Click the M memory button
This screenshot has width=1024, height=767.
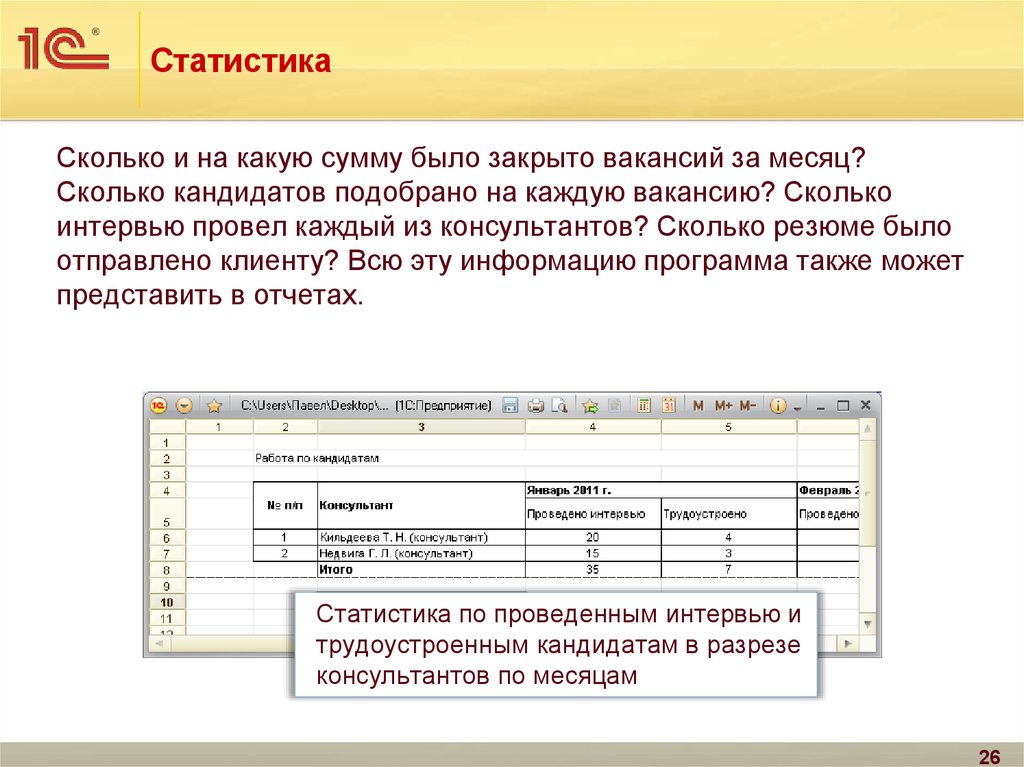coord(698,406)
